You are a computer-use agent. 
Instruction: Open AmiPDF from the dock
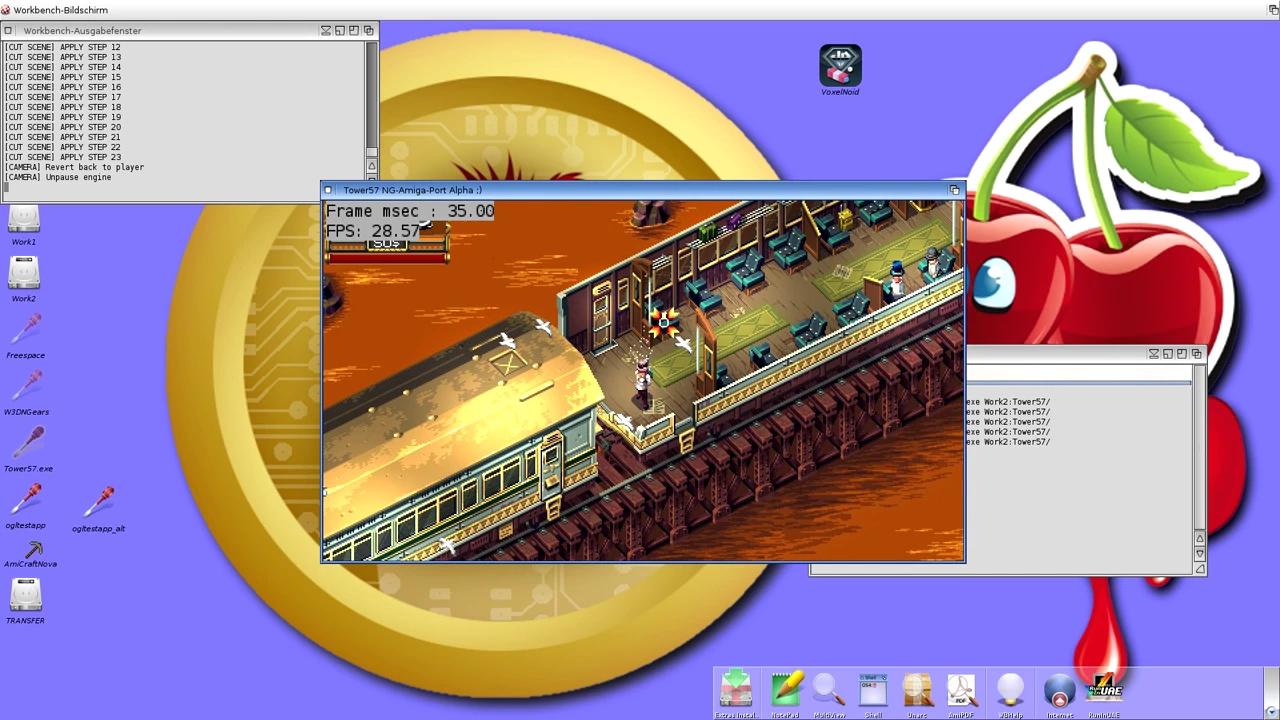pos(961,694)
